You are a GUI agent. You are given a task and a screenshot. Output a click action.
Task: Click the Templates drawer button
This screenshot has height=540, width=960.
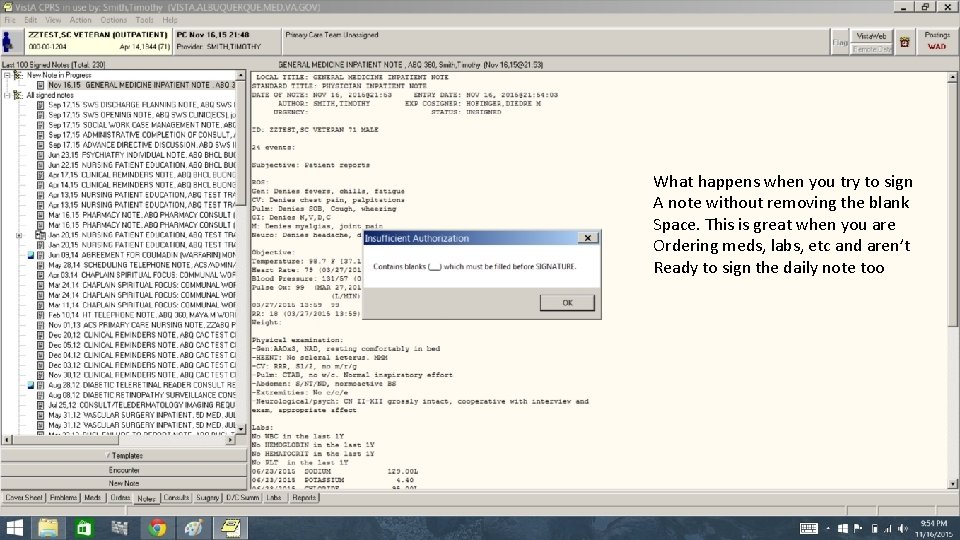coord(124,456)
